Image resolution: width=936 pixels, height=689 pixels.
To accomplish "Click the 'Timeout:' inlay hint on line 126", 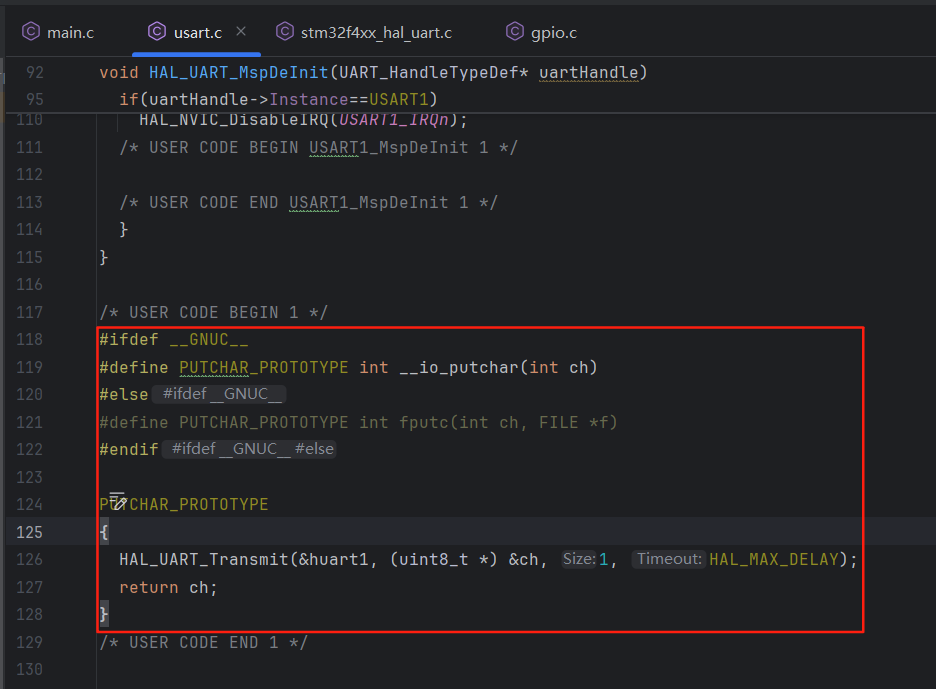I will (669, 559).
